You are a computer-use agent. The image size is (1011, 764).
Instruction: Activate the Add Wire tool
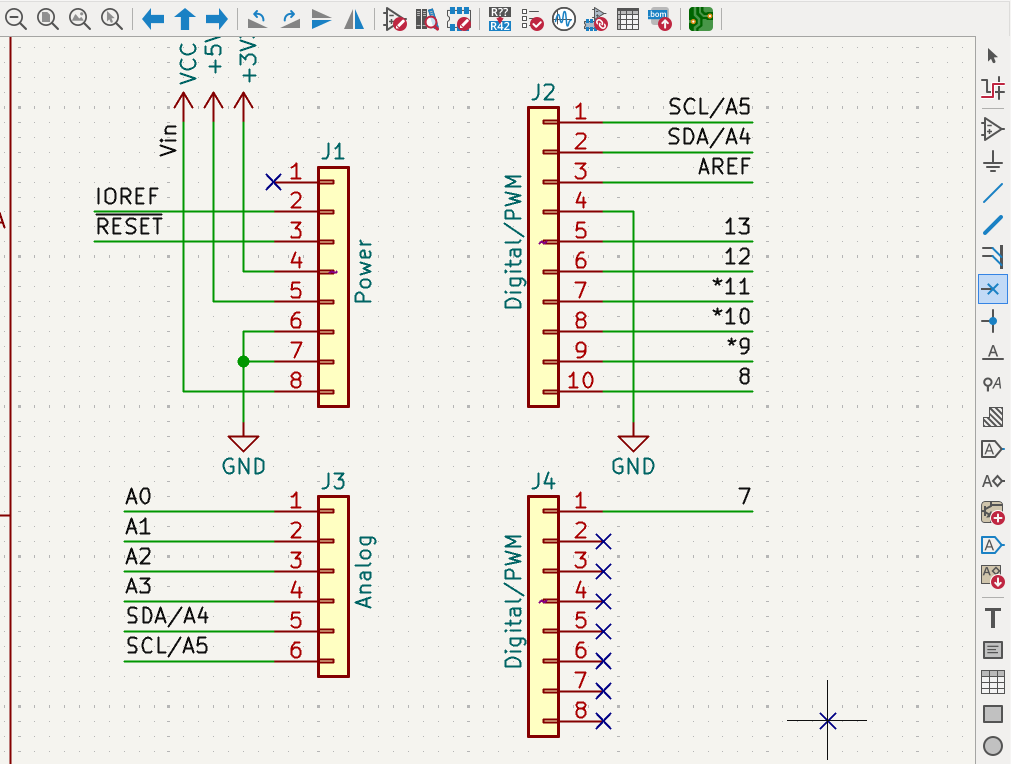point(992,193)
